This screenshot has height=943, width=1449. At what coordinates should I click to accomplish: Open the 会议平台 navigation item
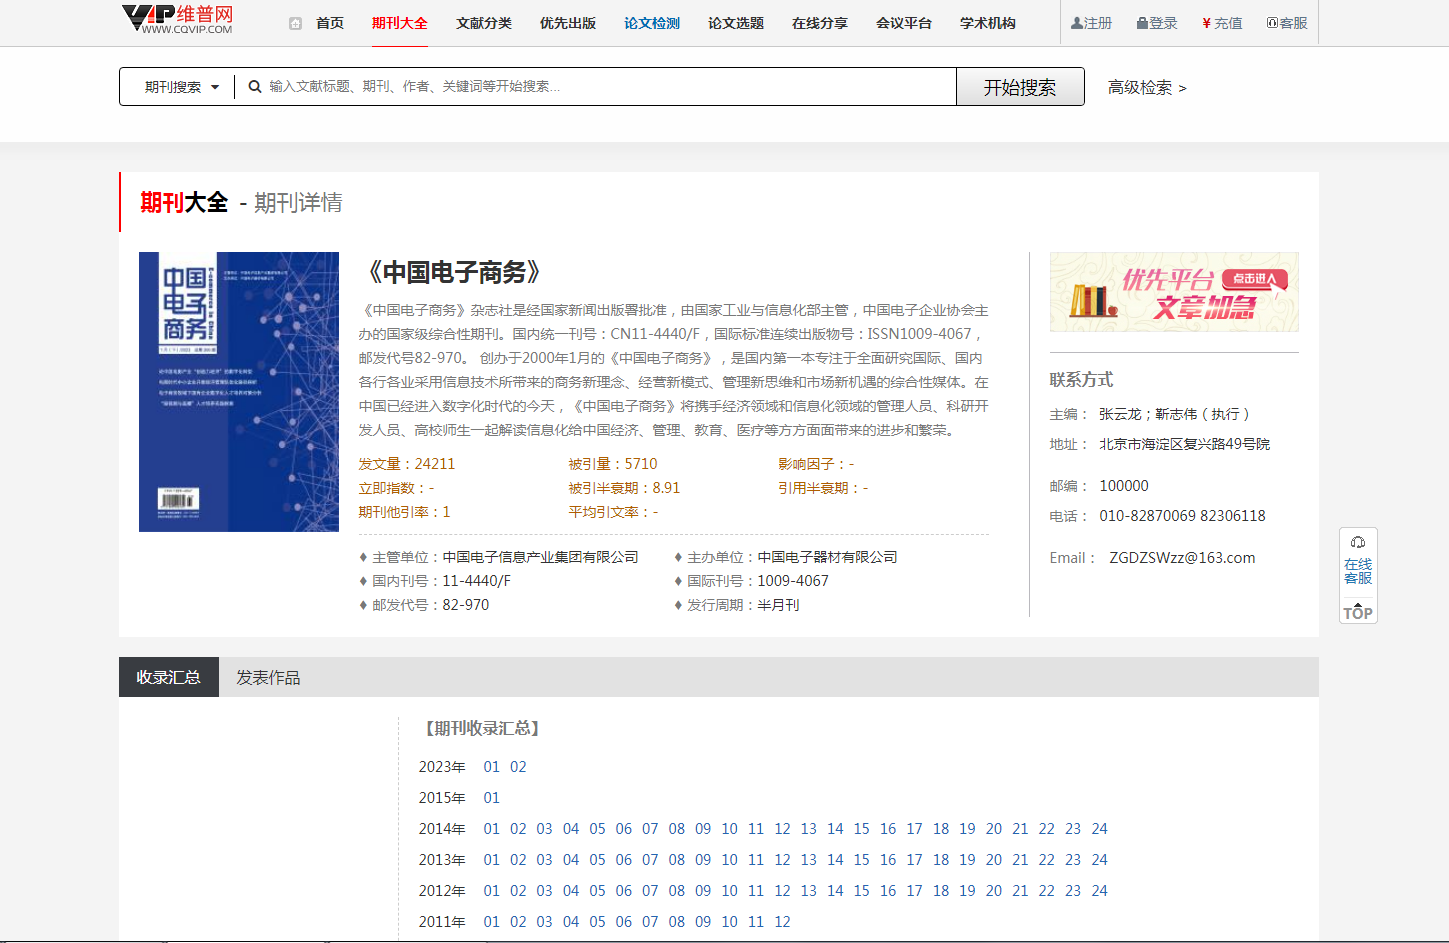904,23
